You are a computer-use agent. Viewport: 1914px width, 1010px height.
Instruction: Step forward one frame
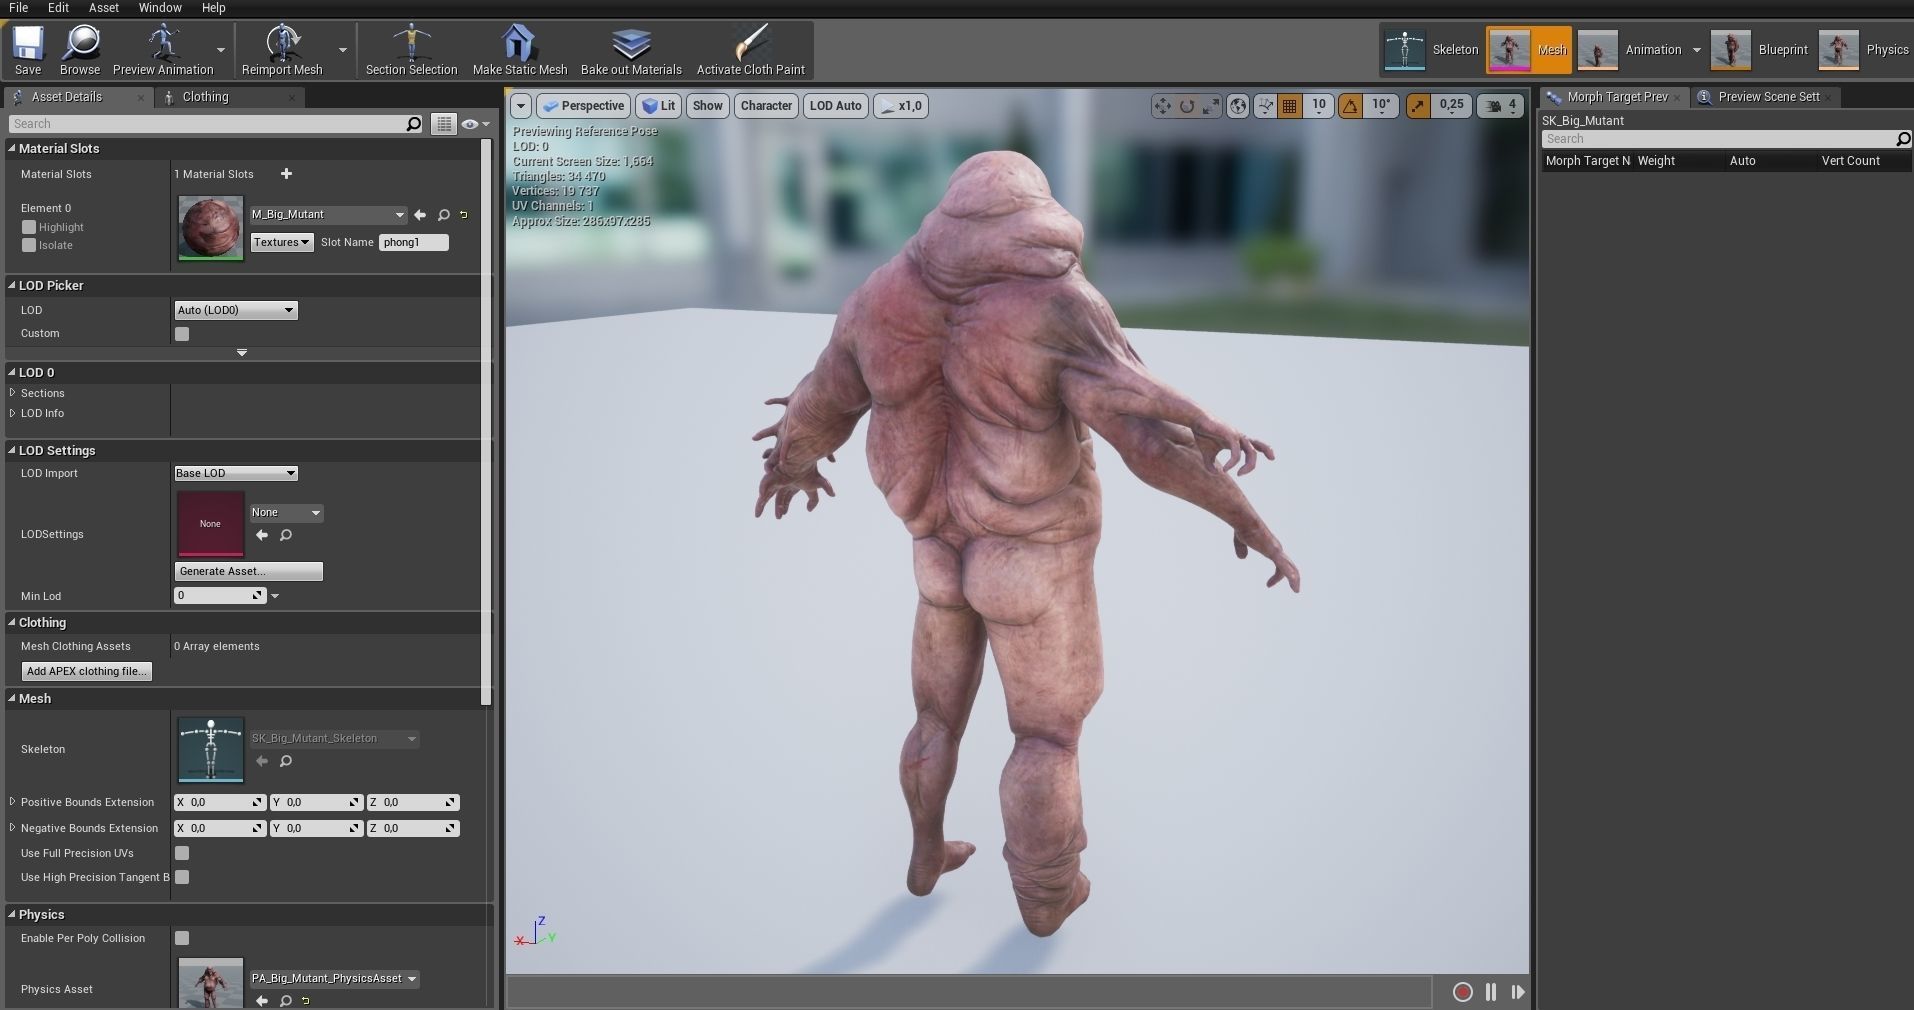coord(1518,992)
